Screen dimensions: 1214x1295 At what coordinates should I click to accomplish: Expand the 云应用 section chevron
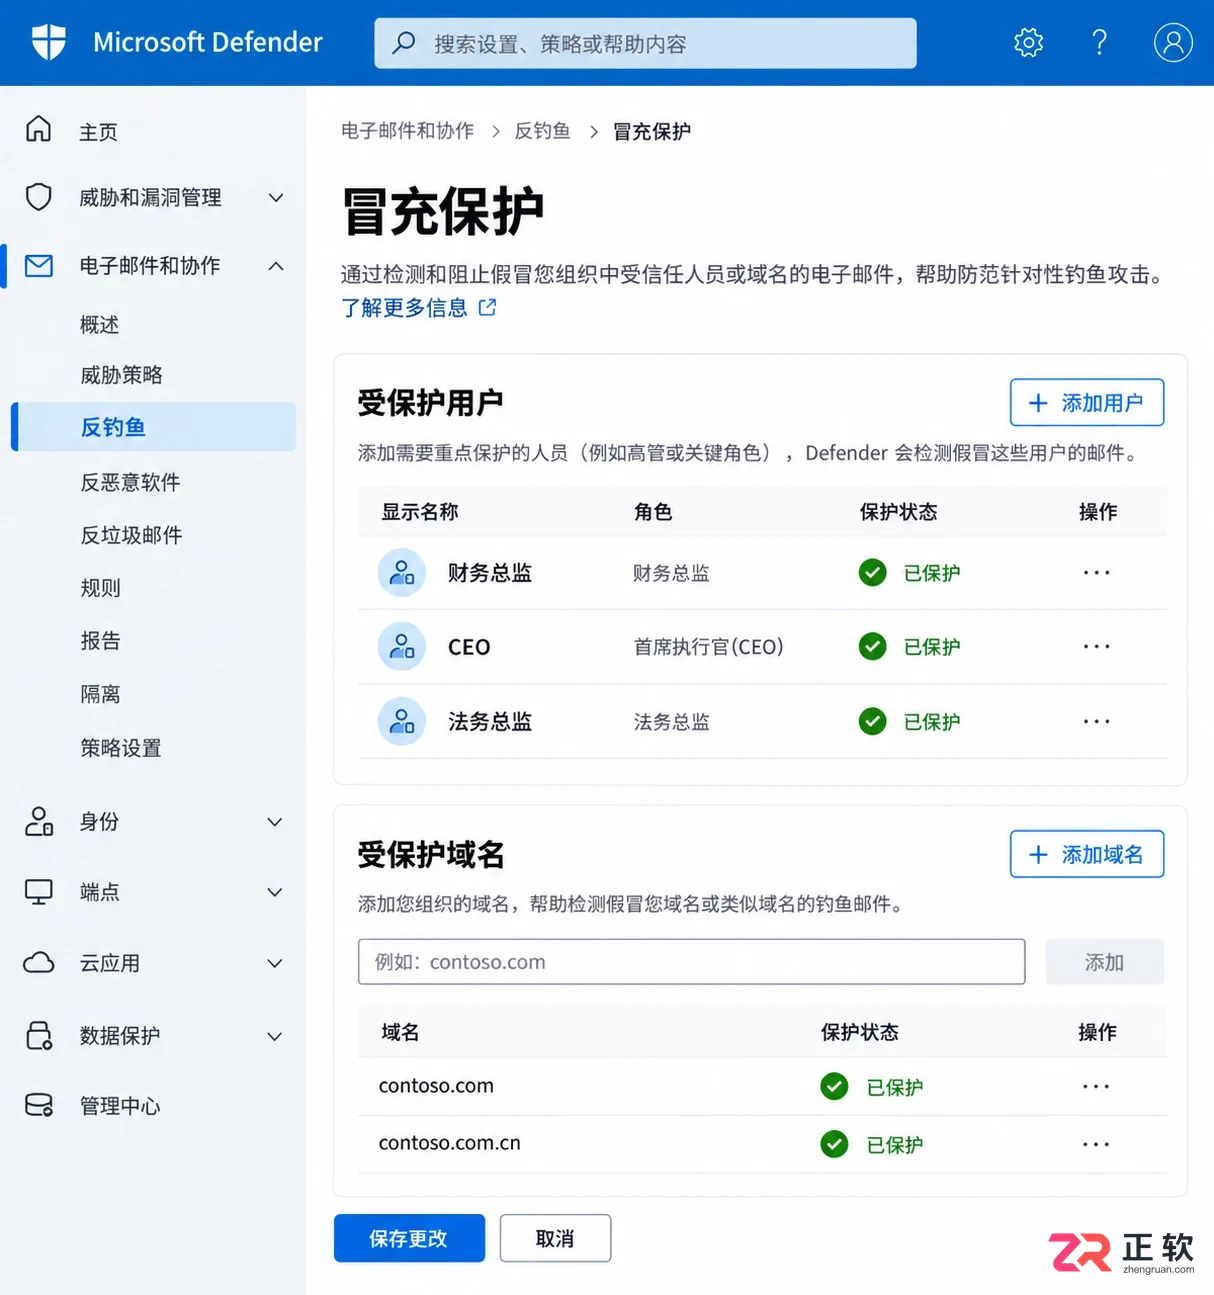[x=275, y=963]
